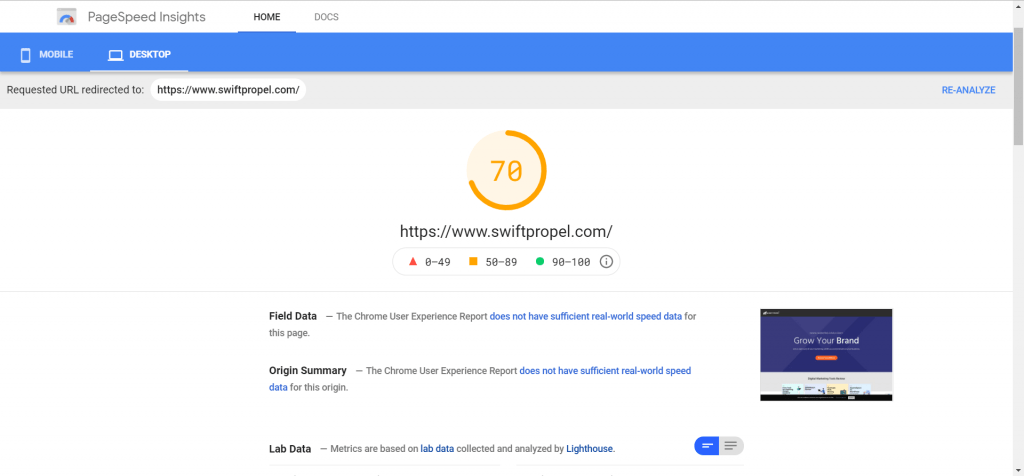
Task: Click the PageSpeed Insights logo icon
Action: [67, 17]
